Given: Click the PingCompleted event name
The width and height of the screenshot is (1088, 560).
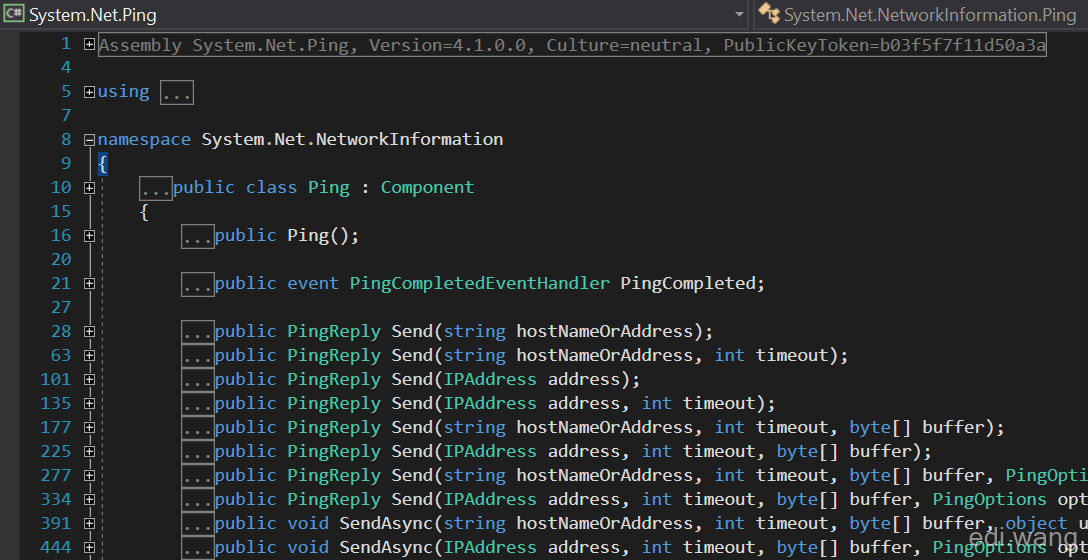Looking at the screenshot, I should pos(688,283).
